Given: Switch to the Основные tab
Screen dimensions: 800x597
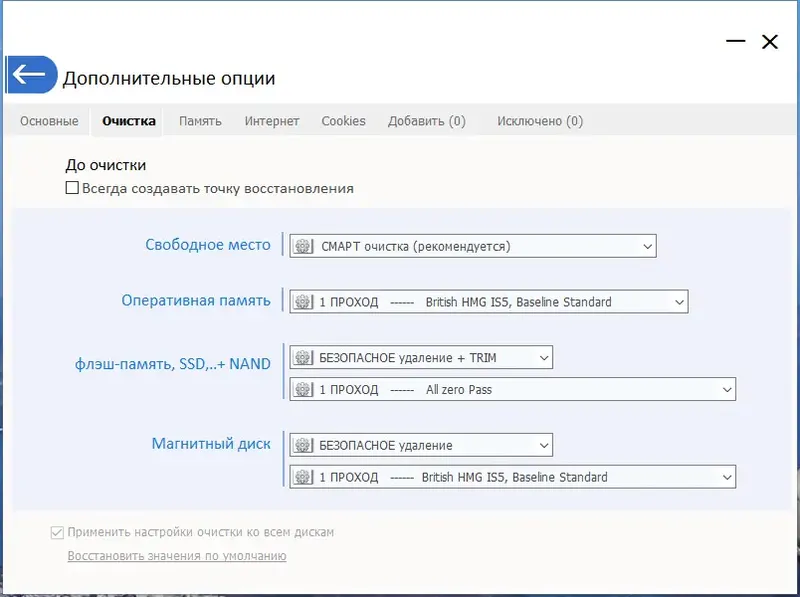Looking at the screenshot, I should [x=49, y=120].
